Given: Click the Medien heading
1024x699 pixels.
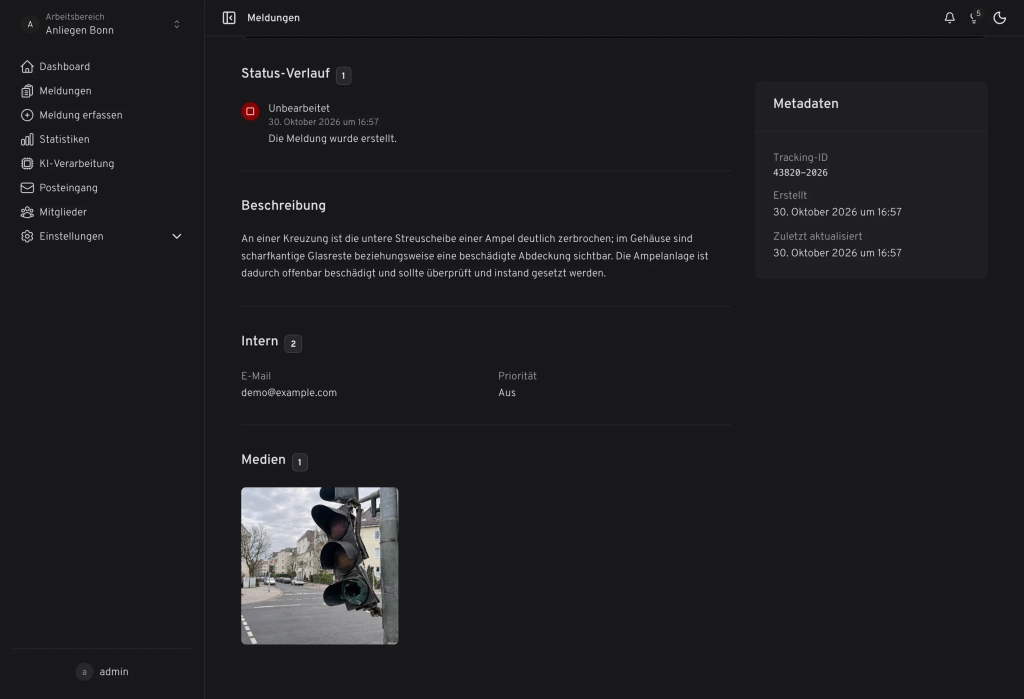Looking at the screenshot, I should [x=263, y=459].
